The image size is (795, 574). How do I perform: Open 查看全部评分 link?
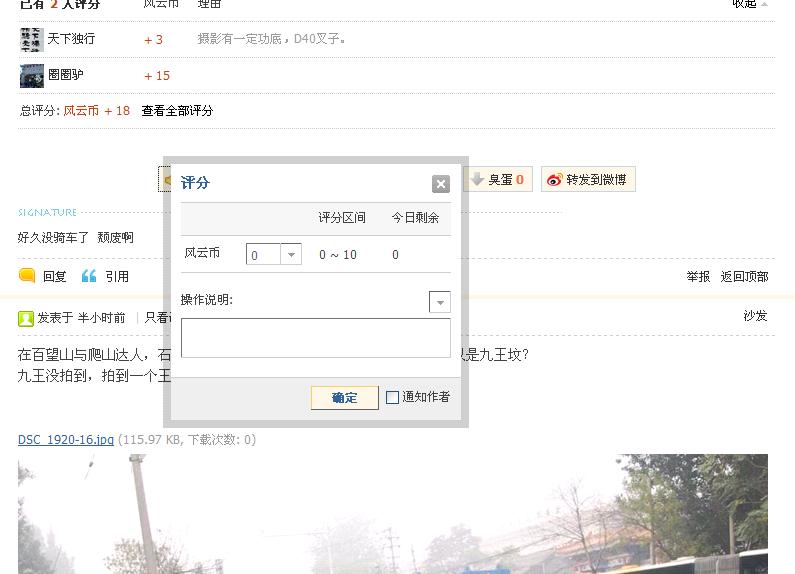click(177, 111)
